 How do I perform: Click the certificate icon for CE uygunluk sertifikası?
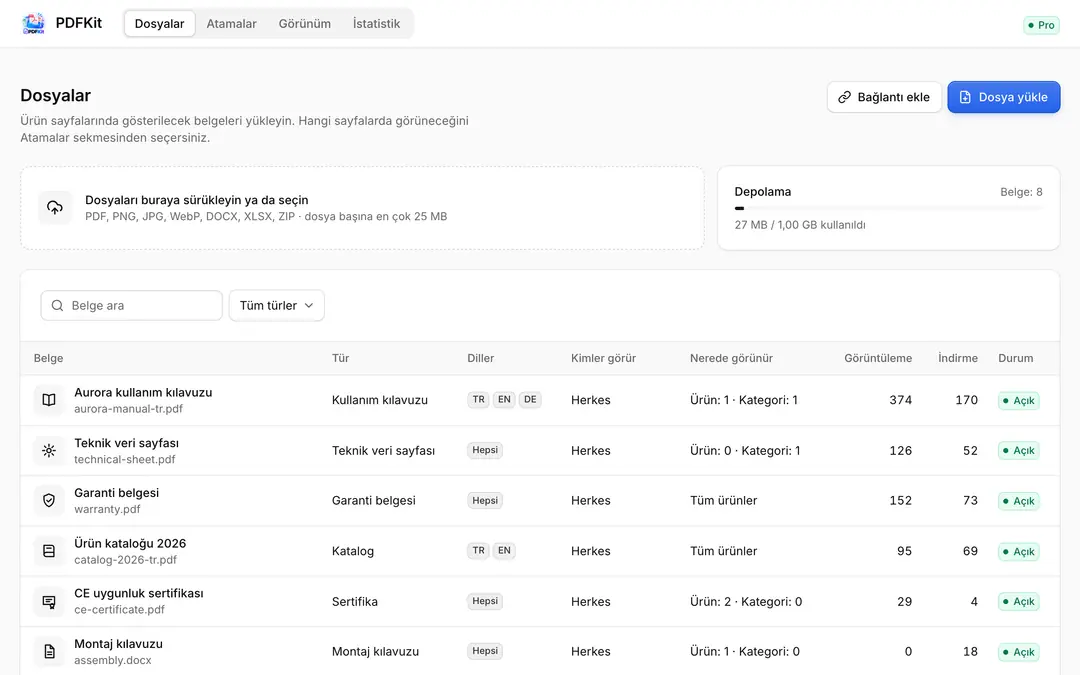pyautogui.click(x=49, y=601)
